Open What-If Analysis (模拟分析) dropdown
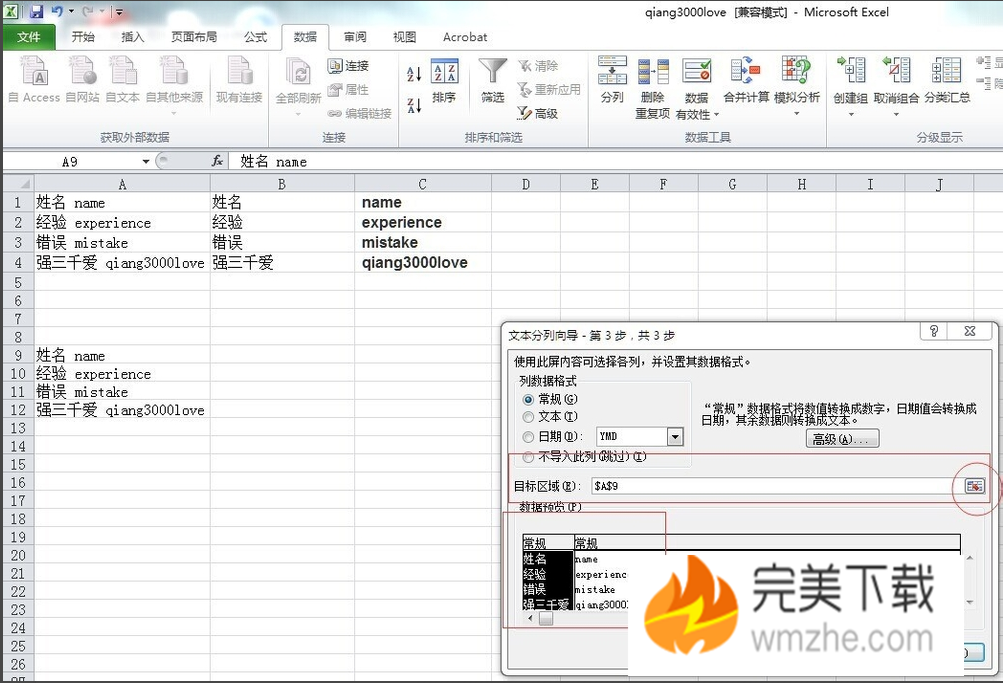The height and width of the screenshot is (683, 1003). pos(796,114)
